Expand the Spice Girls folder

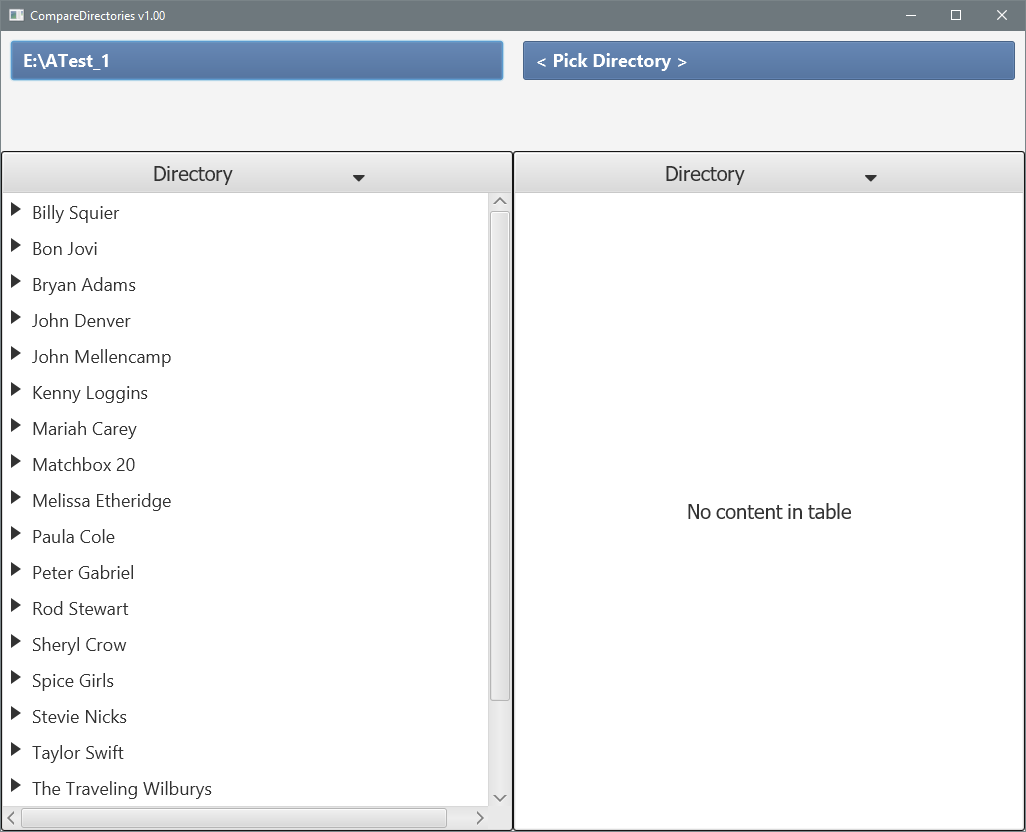[x=16, y=678]
